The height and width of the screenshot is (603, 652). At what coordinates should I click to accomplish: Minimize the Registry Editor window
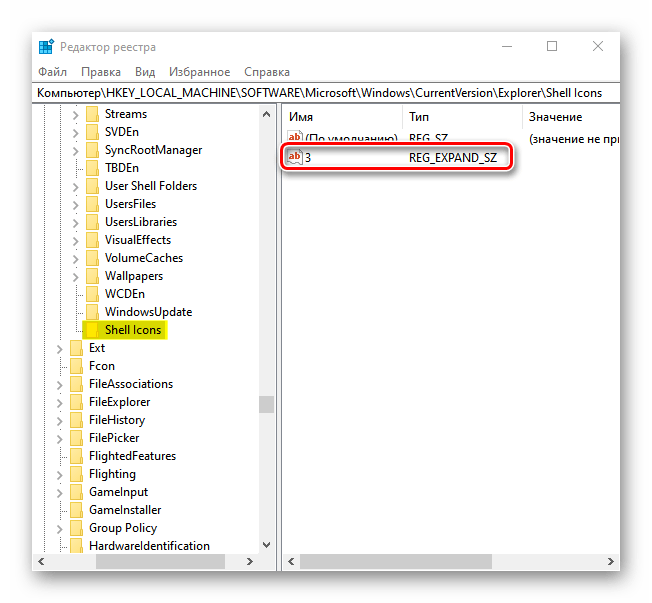click(x=507, y=46)
